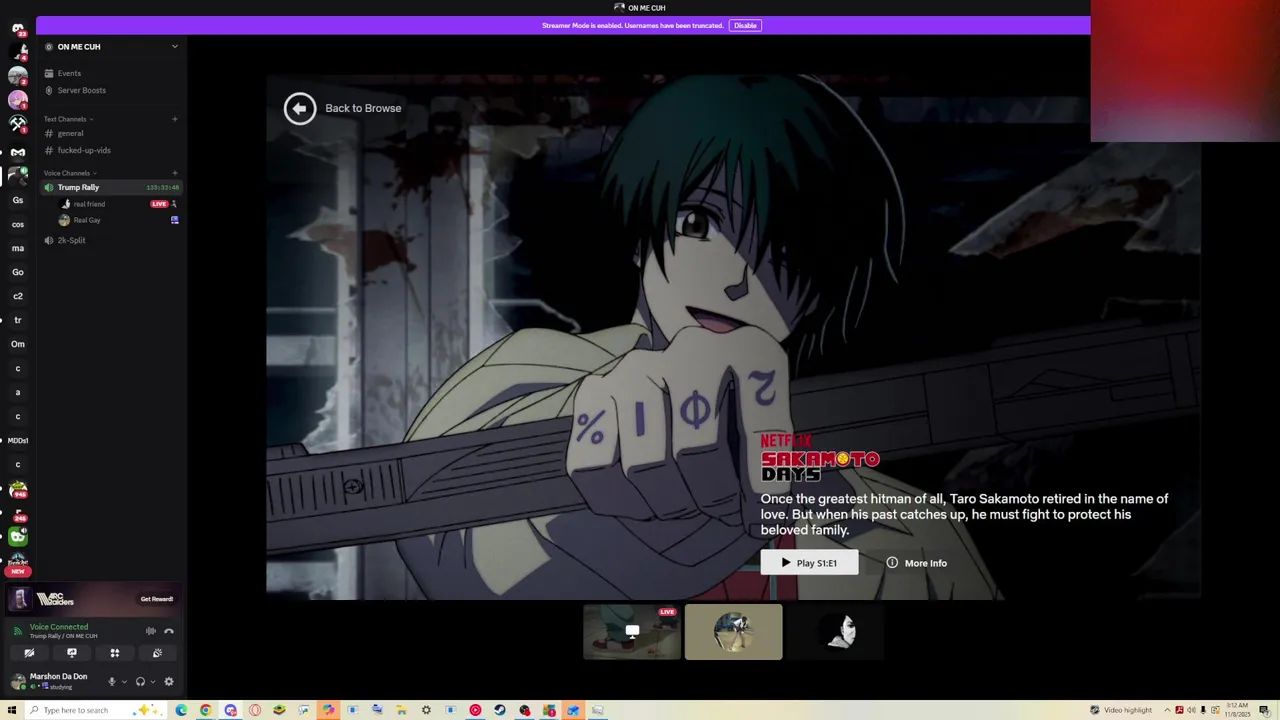
Task: Open soundboard icon in voice panel
Action: click(157, 653)
